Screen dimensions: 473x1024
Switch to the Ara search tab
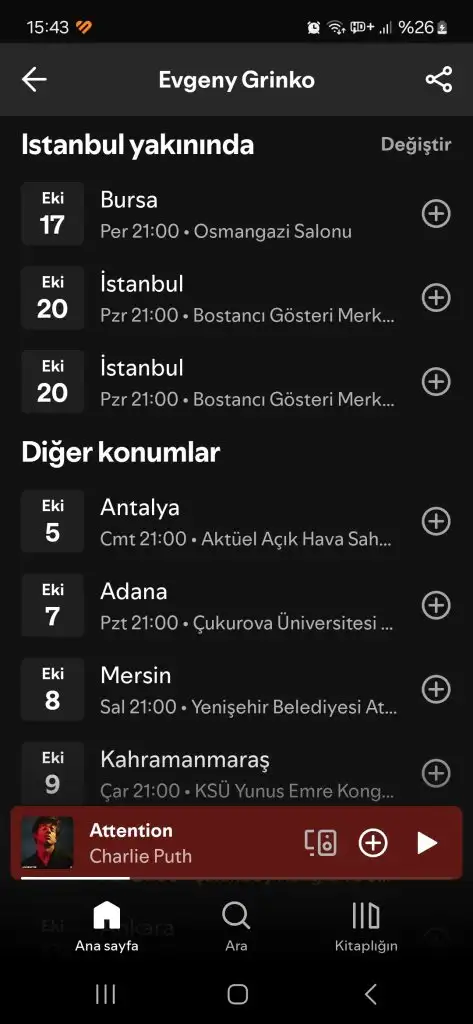[236, 926]
